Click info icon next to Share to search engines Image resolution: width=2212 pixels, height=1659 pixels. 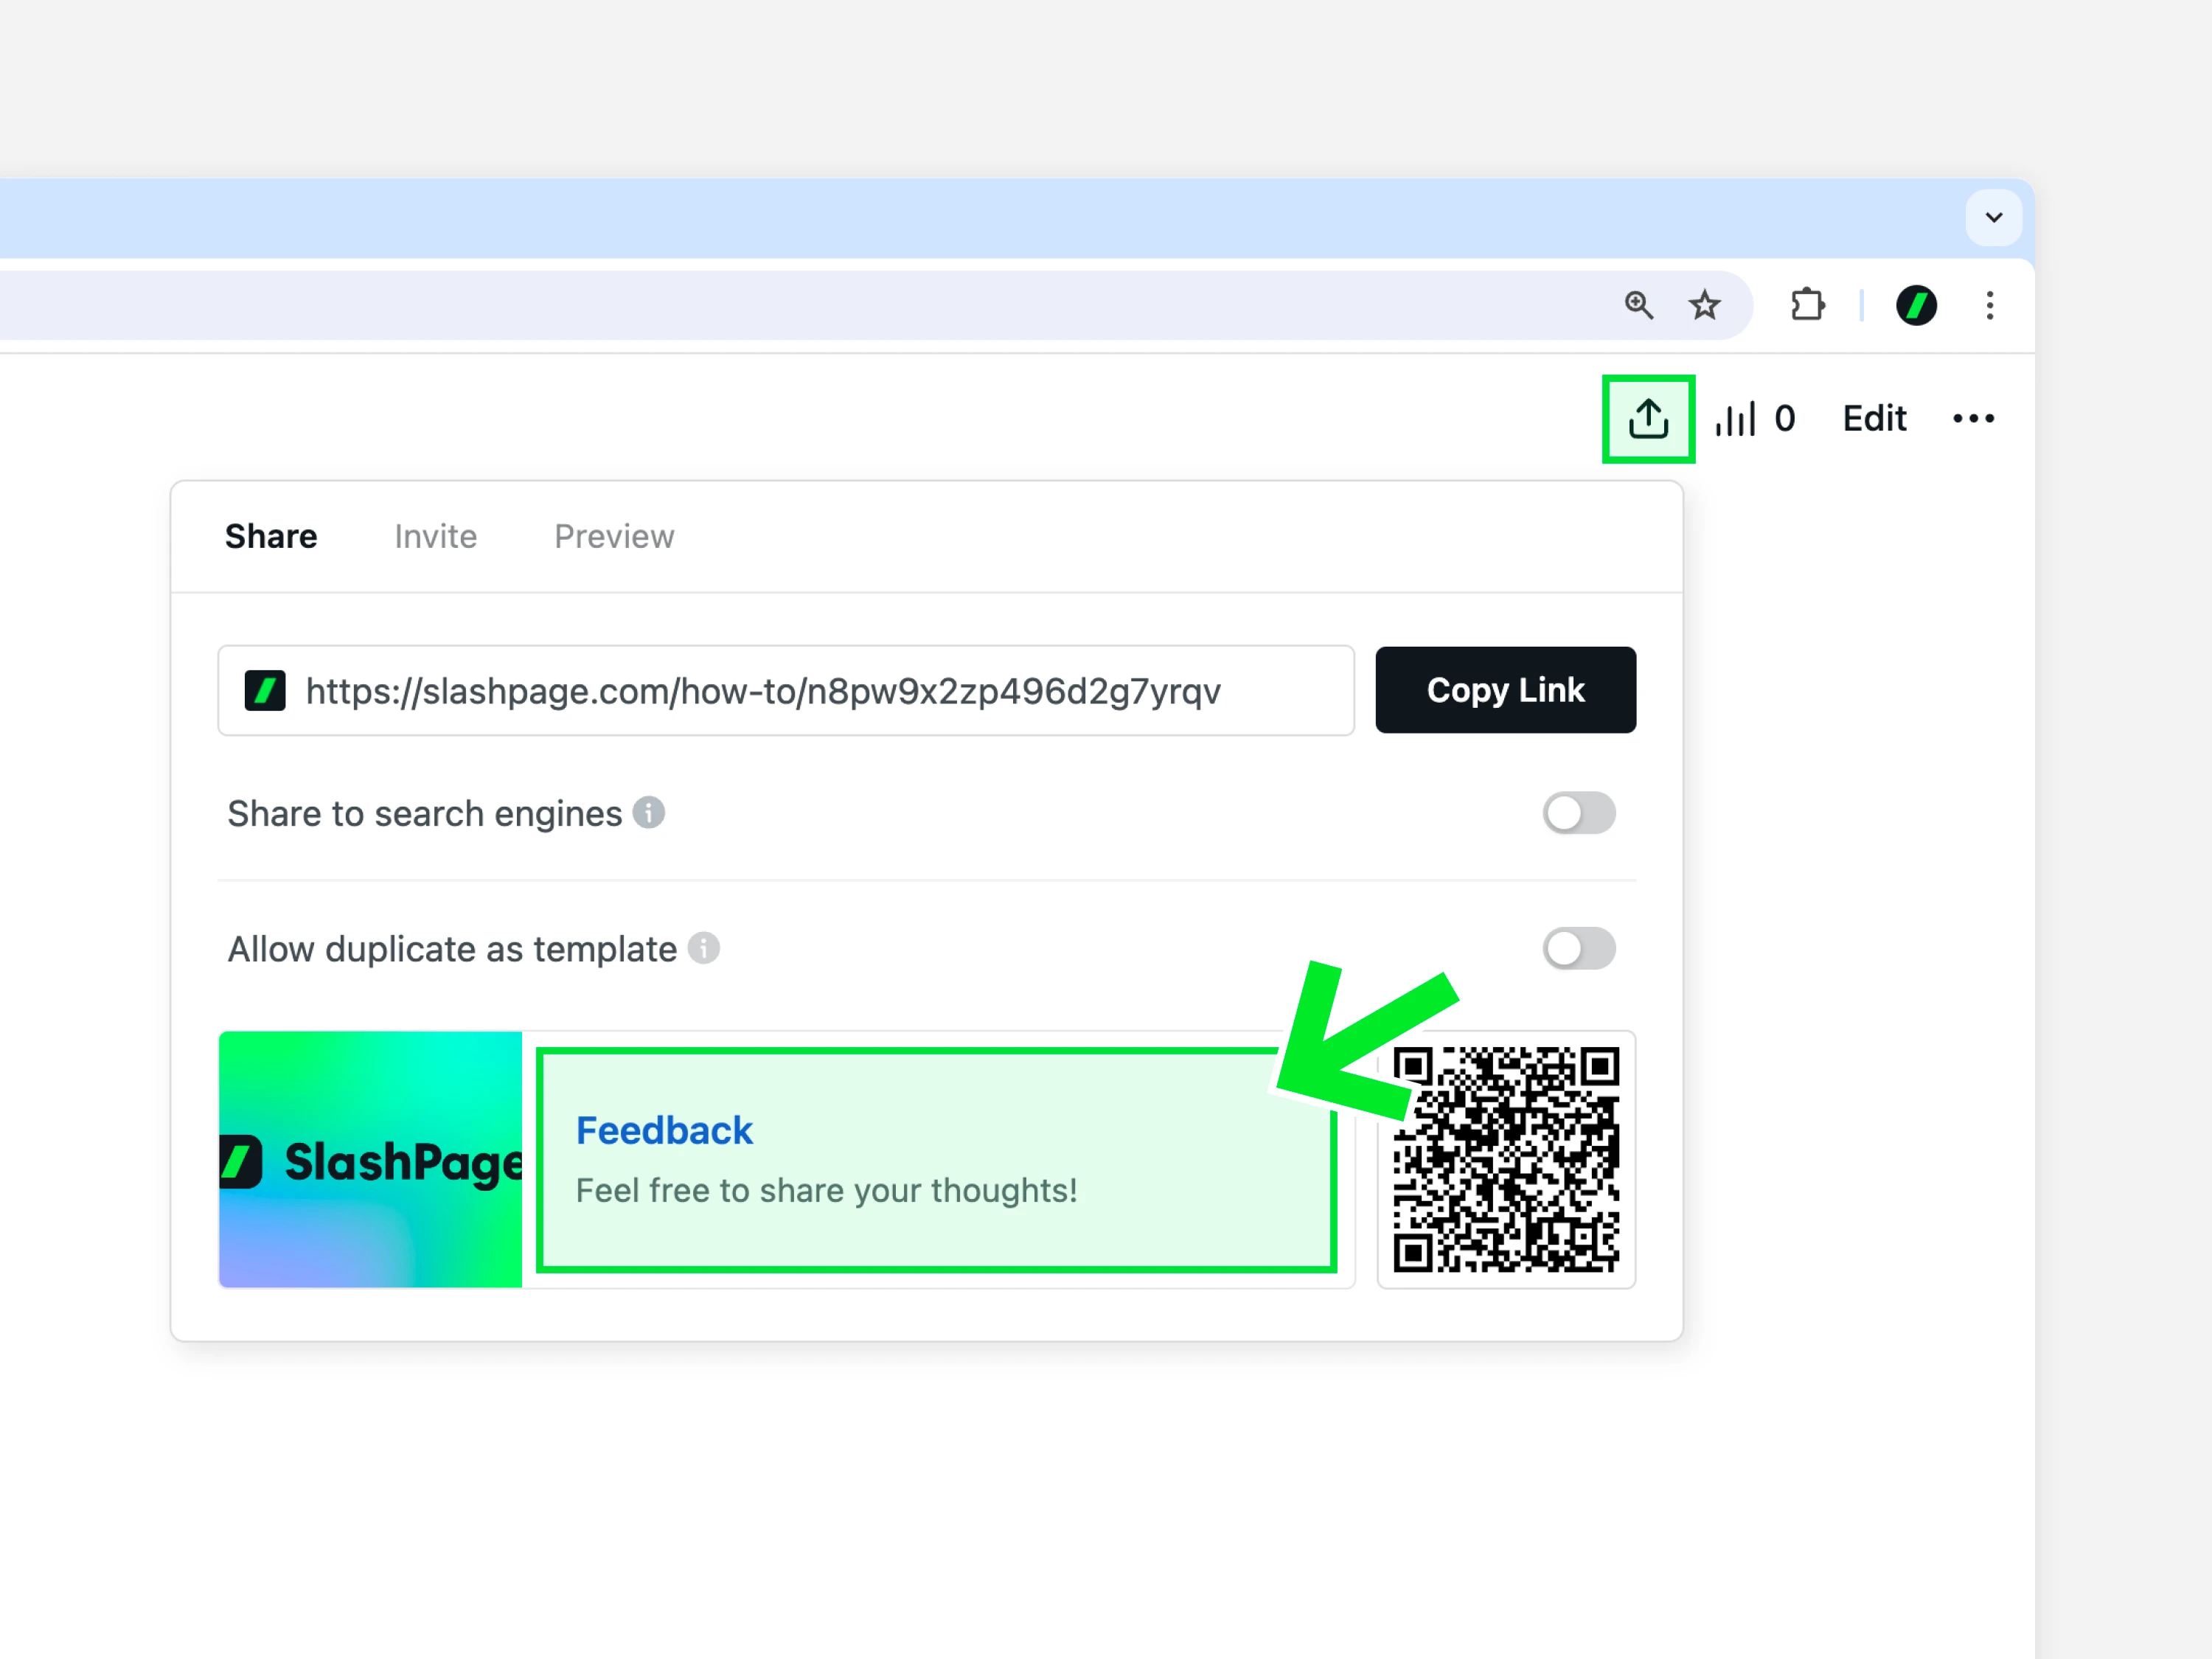pyautogui.click(x=649, y=812)
